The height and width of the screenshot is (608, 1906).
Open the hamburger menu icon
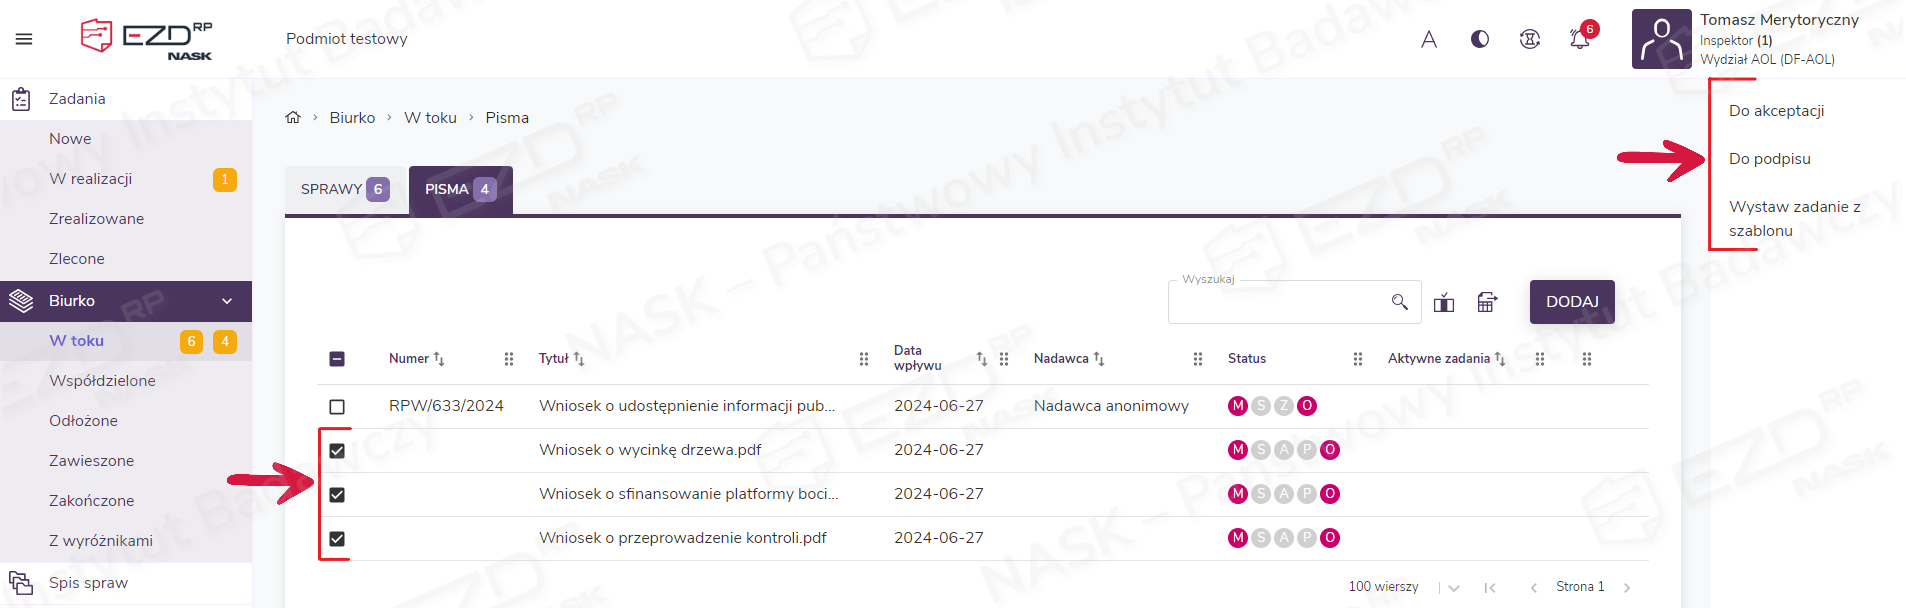coord(24,39)
